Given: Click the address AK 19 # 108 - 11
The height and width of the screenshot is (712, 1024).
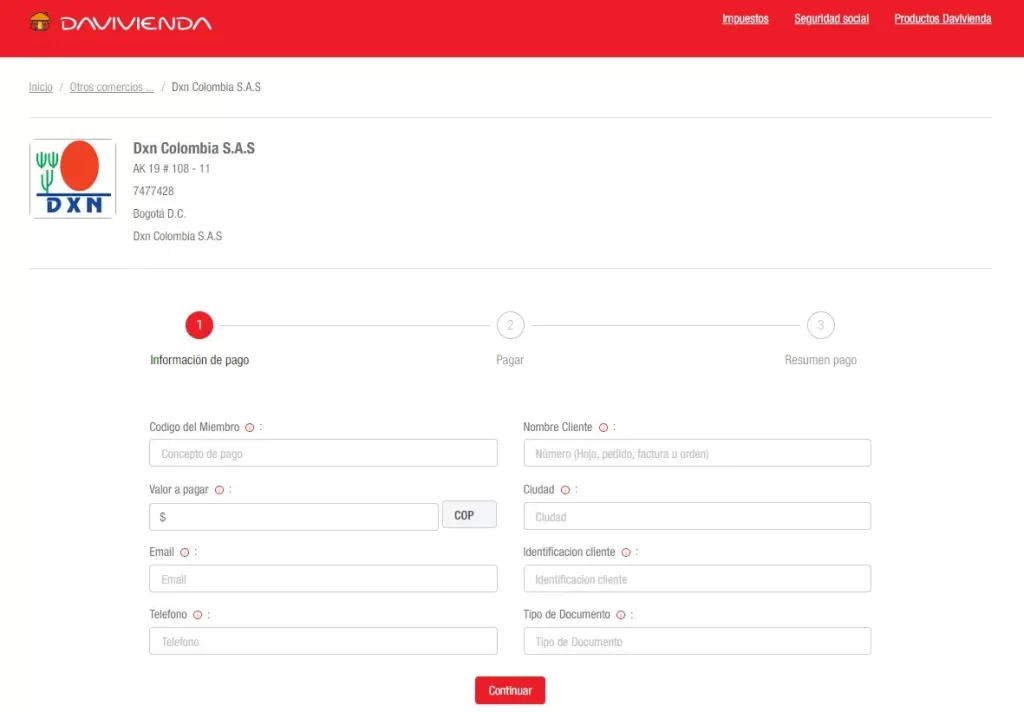Looking at the screenshot, I should tap(172, 169).
